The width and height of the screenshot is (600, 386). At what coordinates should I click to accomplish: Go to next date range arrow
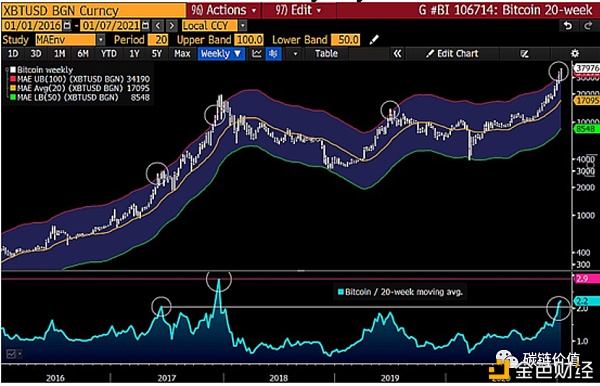click(172, 26)
